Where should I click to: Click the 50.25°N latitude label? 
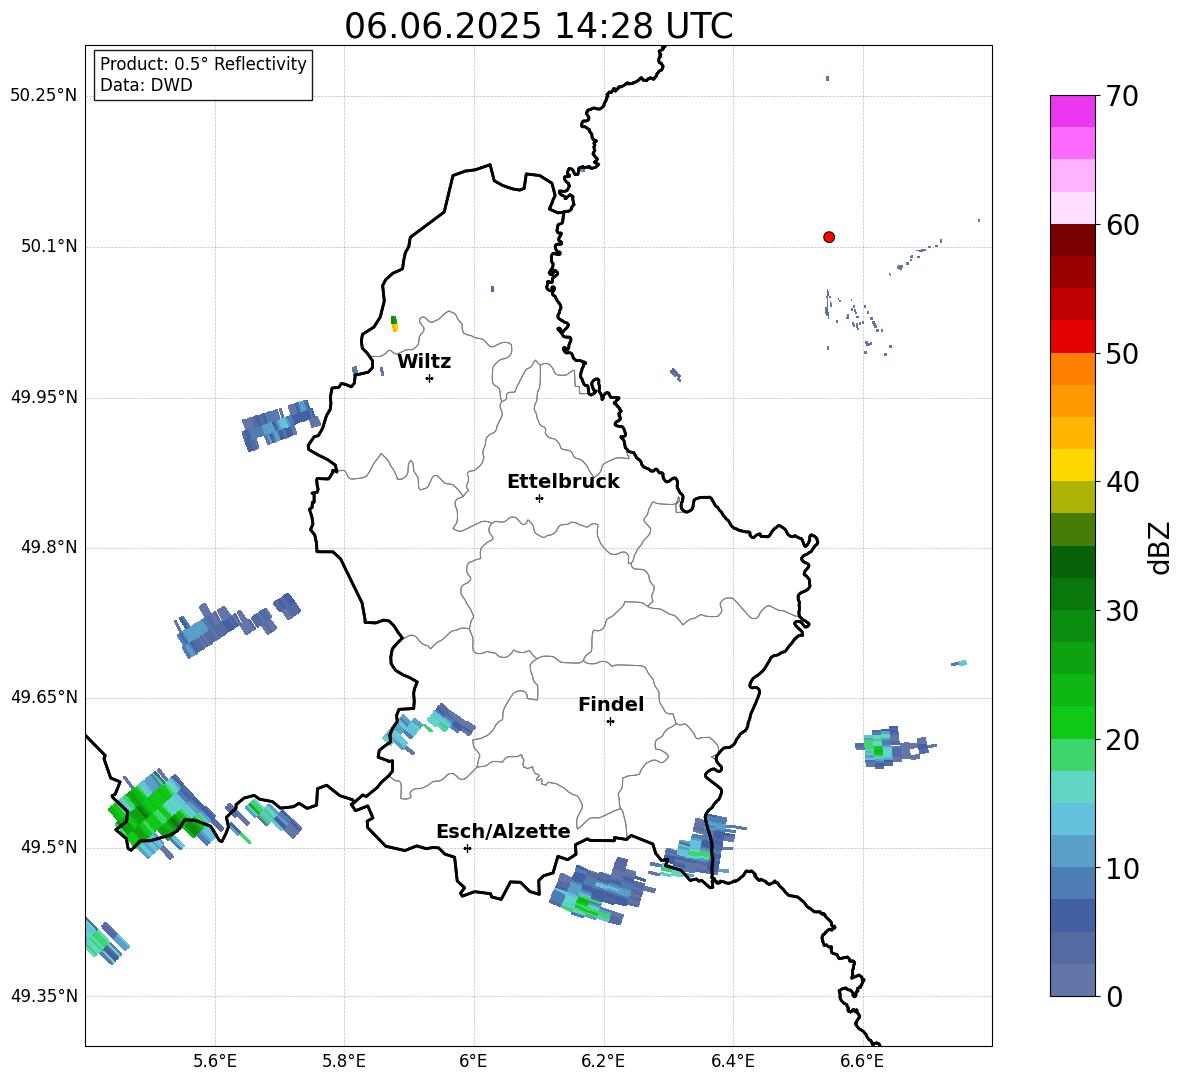pos(44,96)
